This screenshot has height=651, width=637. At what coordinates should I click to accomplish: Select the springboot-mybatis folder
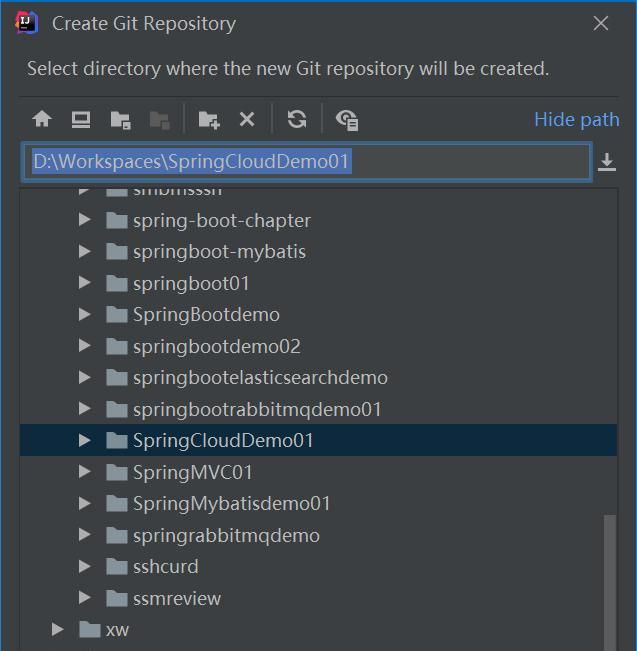coord(219,252)
